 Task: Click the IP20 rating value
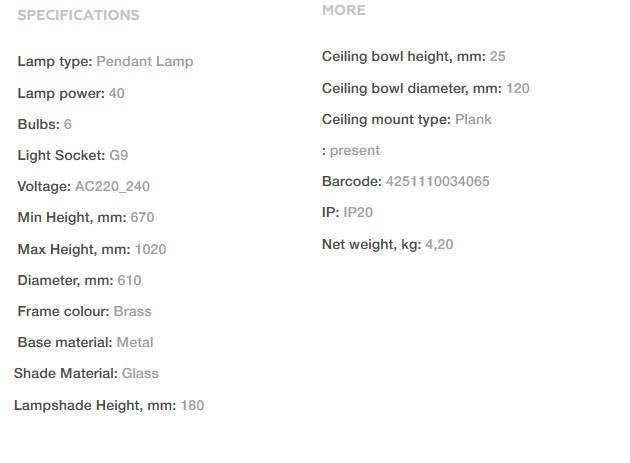coord(358,212)
